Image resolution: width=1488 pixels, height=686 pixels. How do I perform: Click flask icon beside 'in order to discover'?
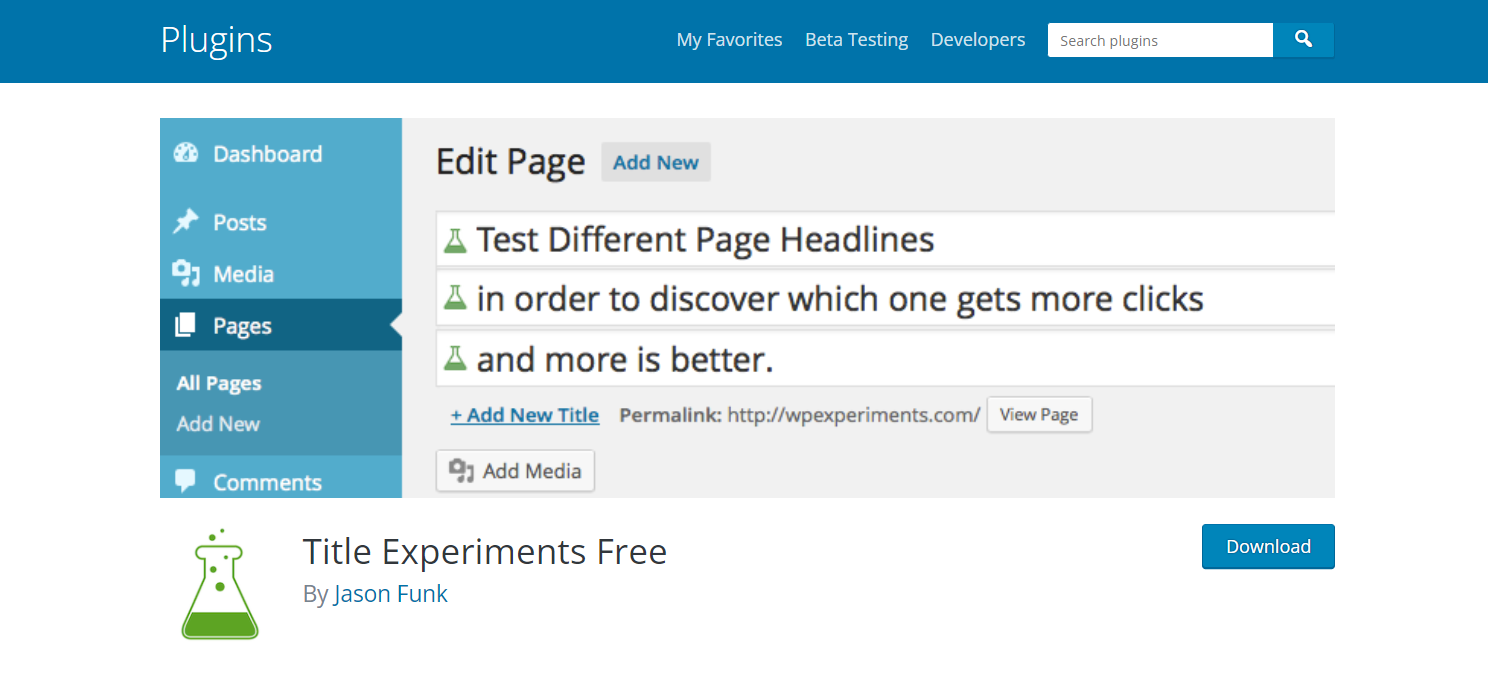coord(456,298)
